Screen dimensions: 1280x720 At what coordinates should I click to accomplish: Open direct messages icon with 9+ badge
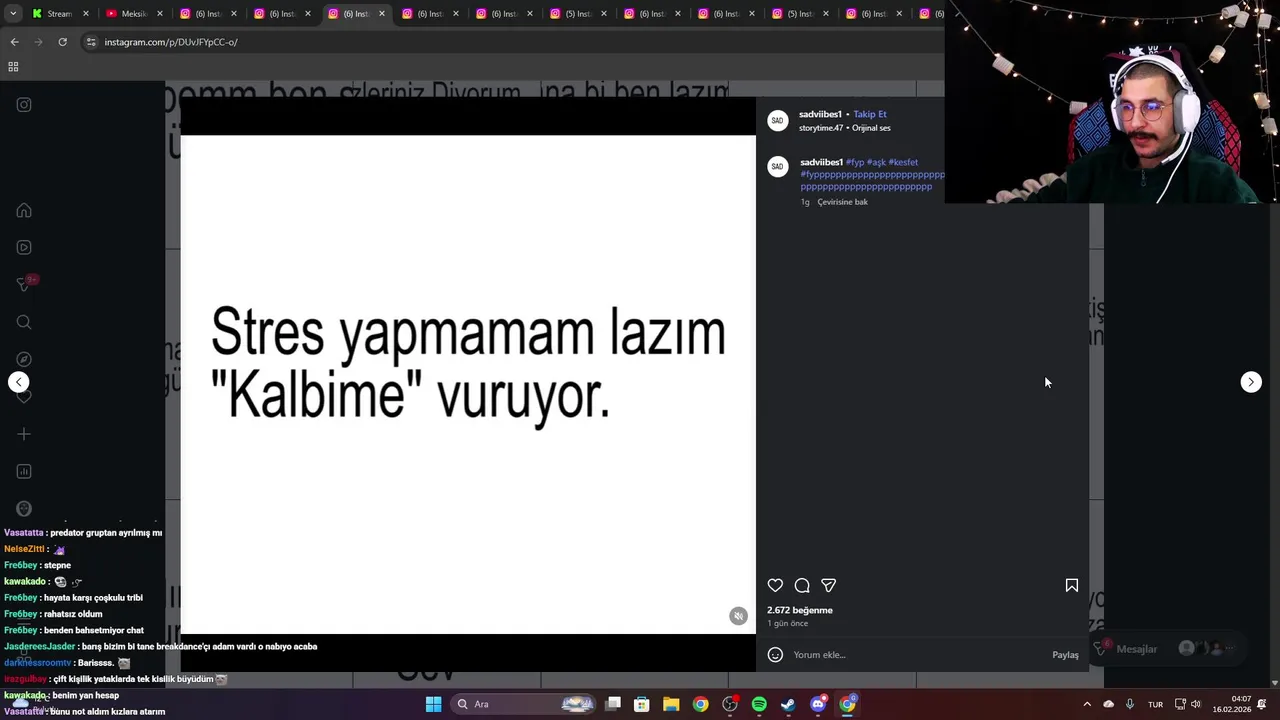pyautogui.click(x=24, y=285)
